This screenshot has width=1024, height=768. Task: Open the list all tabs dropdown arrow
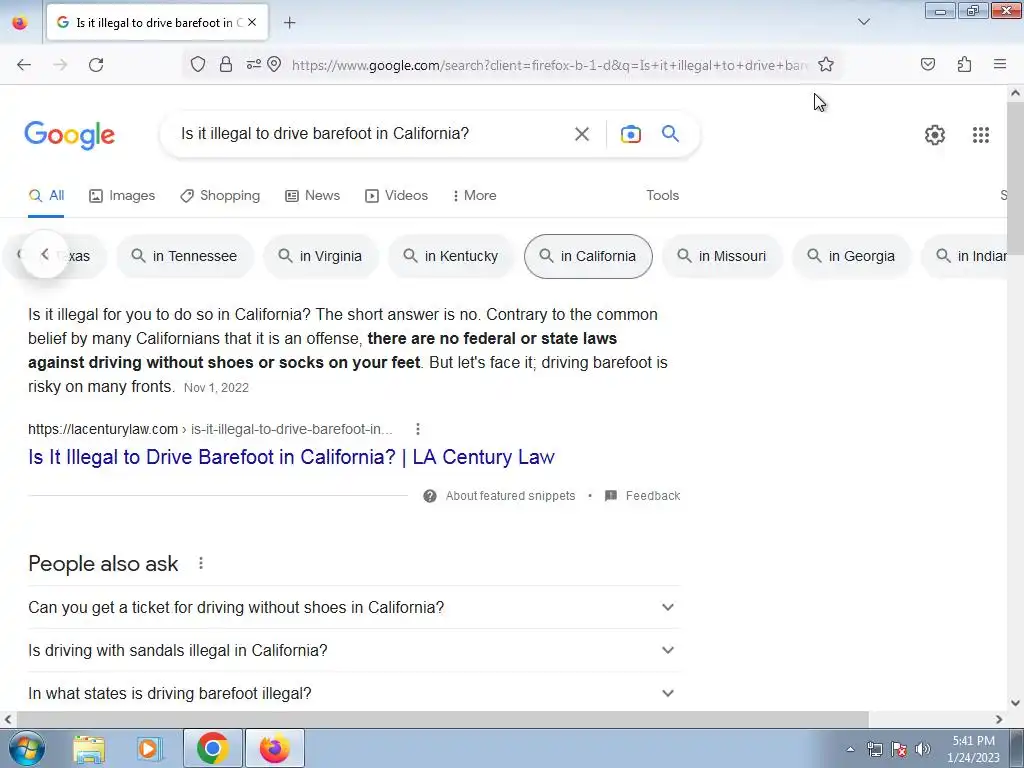864,22
